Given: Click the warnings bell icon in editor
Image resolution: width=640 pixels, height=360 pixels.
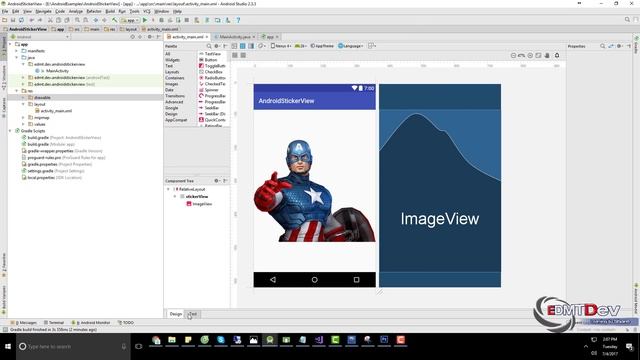Looking at the screenshot, I should [557, 55].
